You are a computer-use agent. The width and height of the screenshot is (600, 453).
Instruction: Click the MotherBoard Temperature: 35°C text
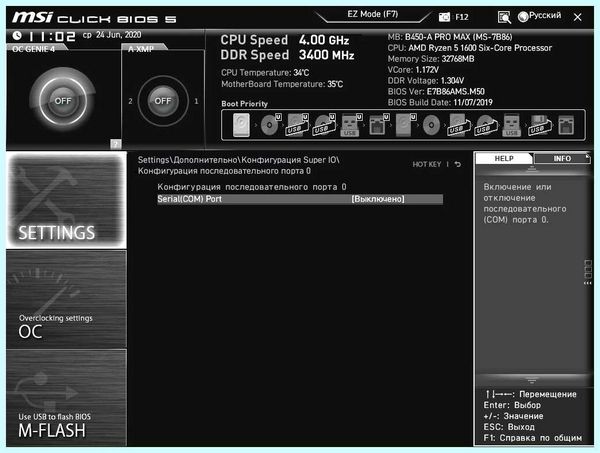(282, 84)
